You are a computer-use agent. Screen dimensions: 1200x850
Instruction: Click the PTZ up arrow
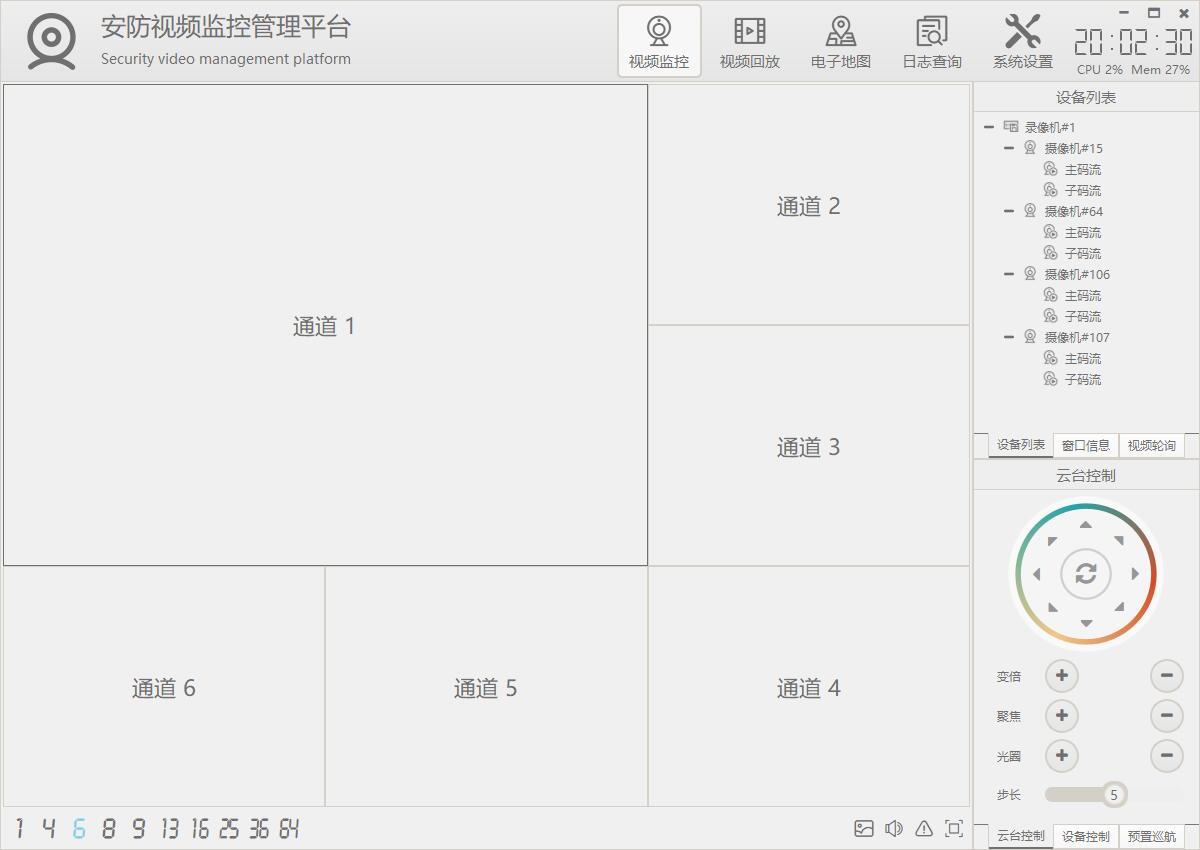[1086, 525]
